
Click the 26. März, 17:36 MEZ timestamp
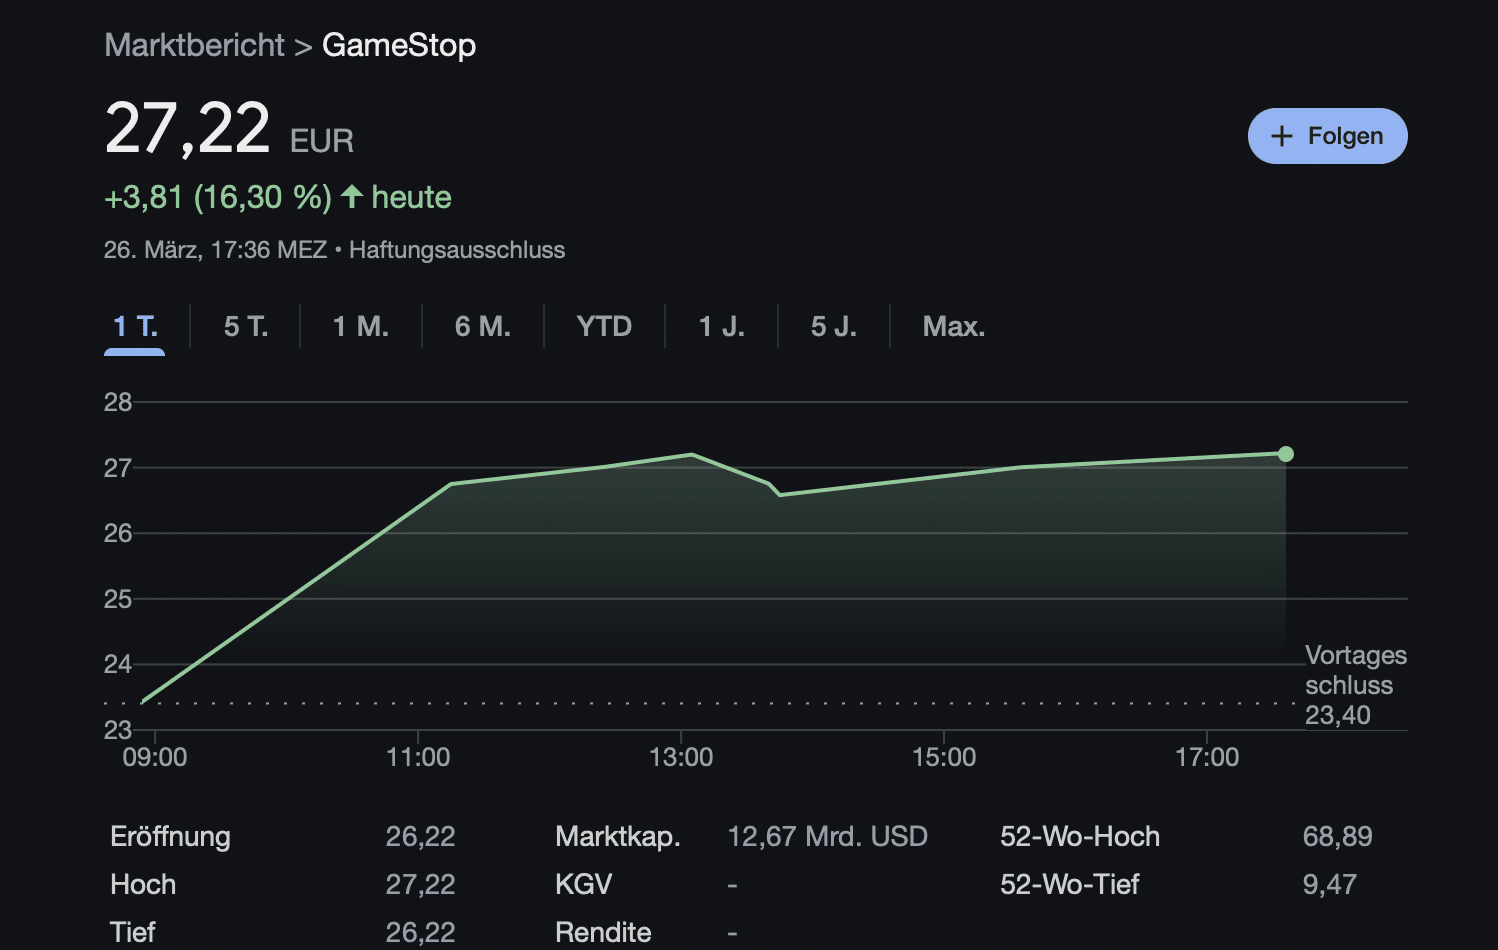[x=216, y=250]
